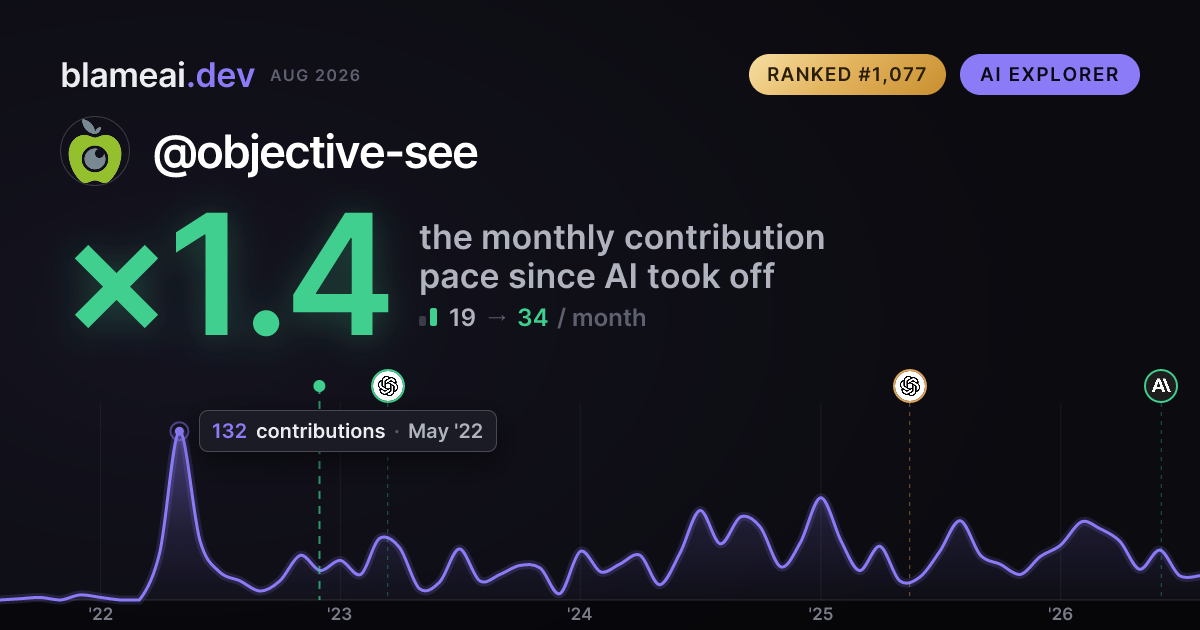Click the '26 year label on axis
Screen dimensions: 1200x630
point(1060,614)
